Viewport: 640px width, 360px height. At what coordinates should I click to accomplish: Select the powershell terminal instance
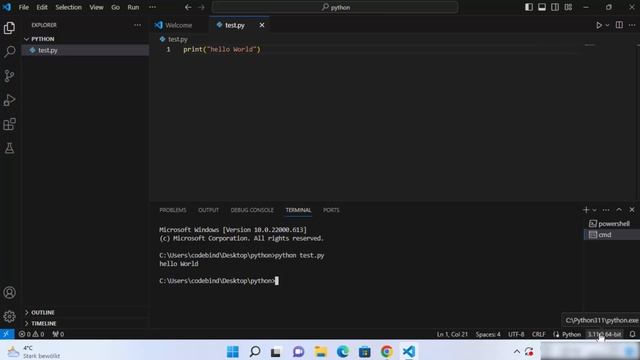[x=611, y=224]
